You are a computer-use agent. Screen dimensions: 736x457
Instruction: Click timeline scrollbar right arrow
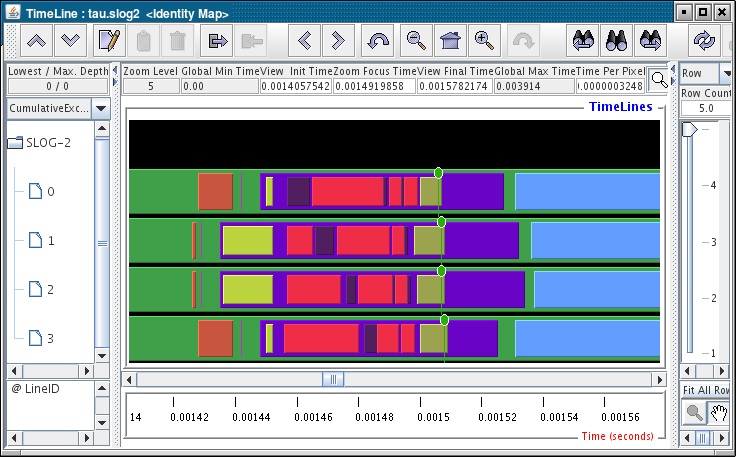(659, 379)
